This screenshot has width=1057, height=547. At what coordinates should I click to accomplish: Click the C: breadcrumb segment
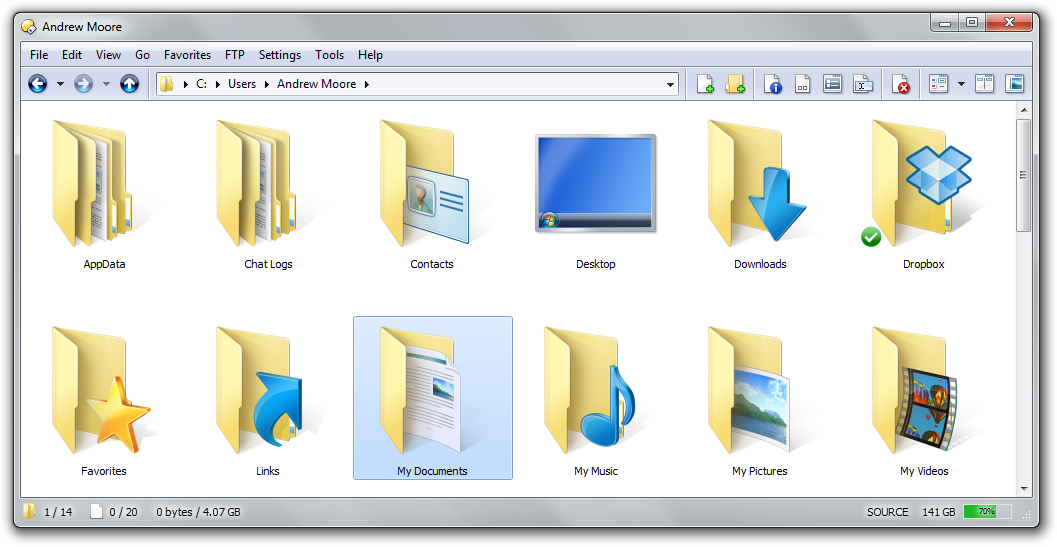coord(201,84)
